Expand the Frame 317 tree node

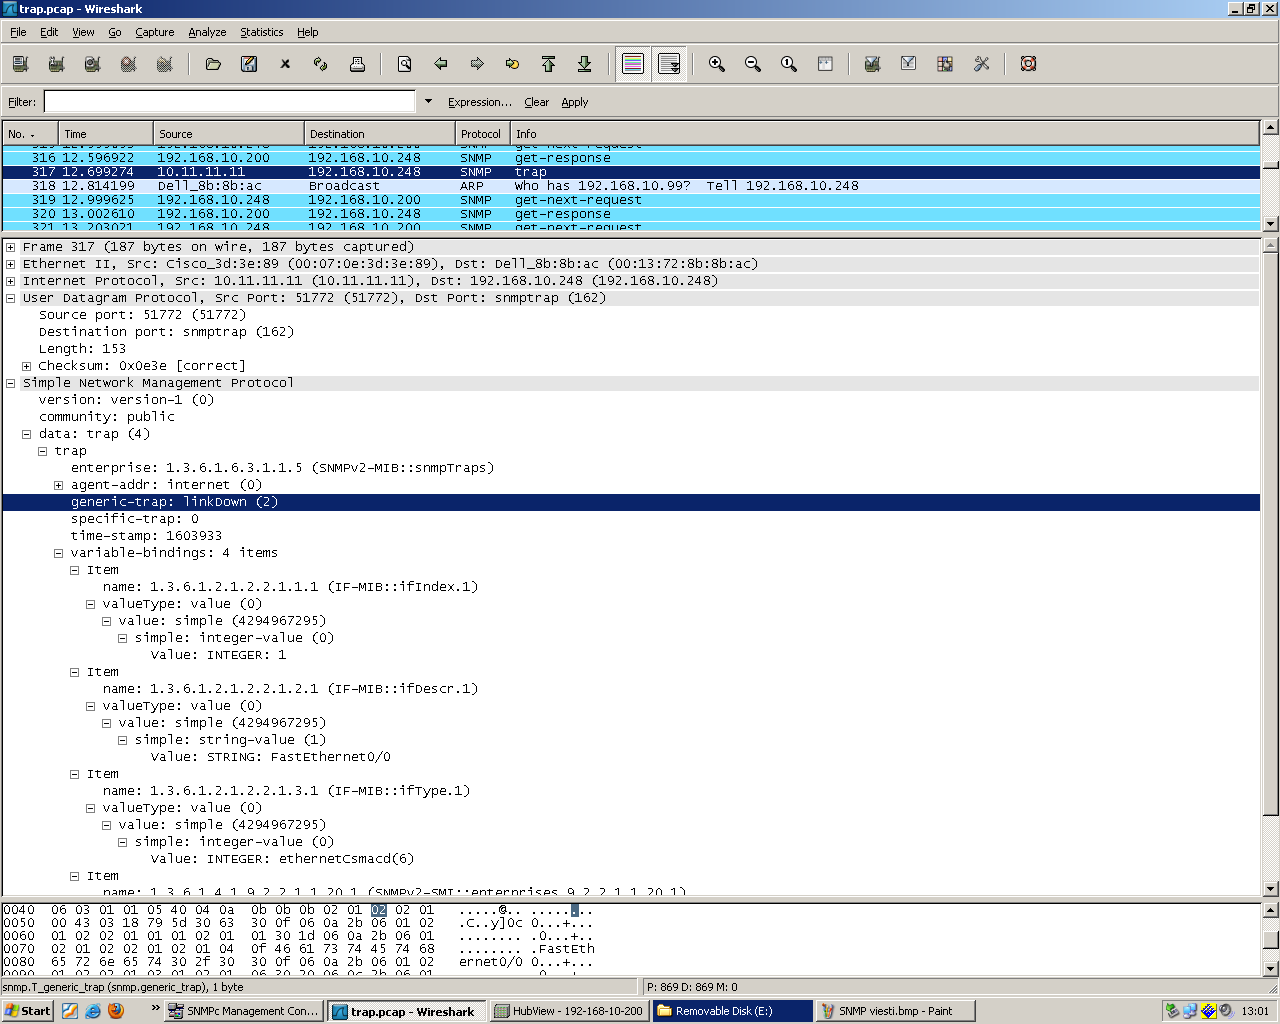pos(11,247)
